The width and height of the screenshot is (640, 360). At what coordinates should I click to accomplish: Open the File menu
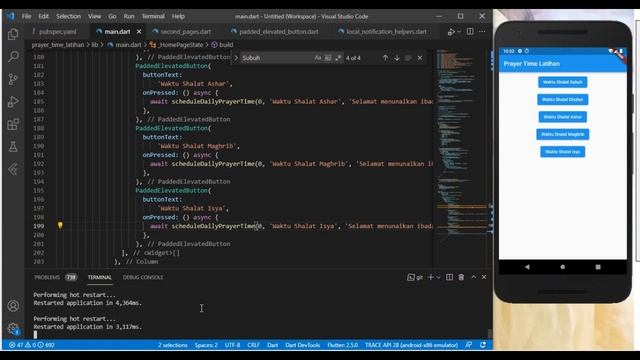click(27, 16)
